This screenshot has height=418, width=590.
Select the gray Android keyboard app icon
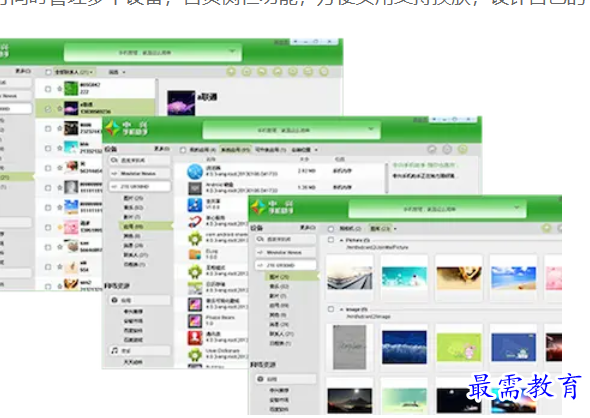point(195,188)
